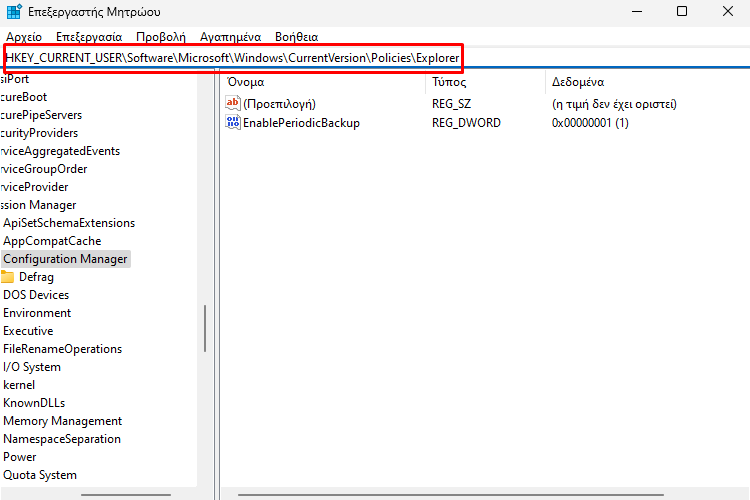
Task: Select the cut-off 'curePipeServers' tree key
Action: 41,115
